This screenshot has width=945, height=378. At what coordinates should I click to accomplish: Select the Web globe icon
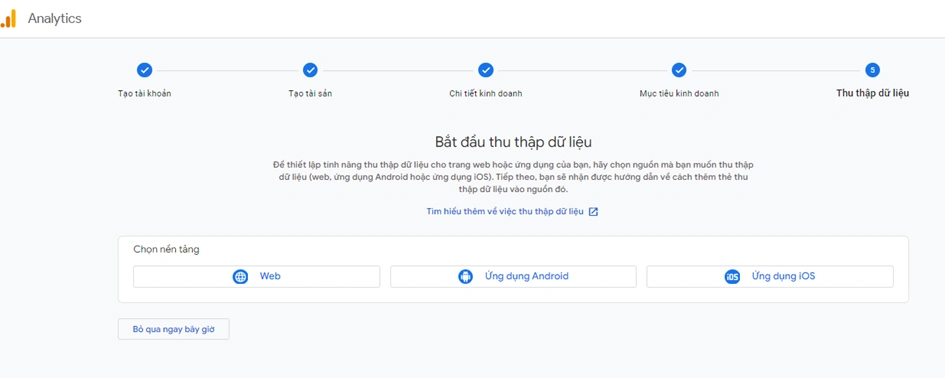240,277
